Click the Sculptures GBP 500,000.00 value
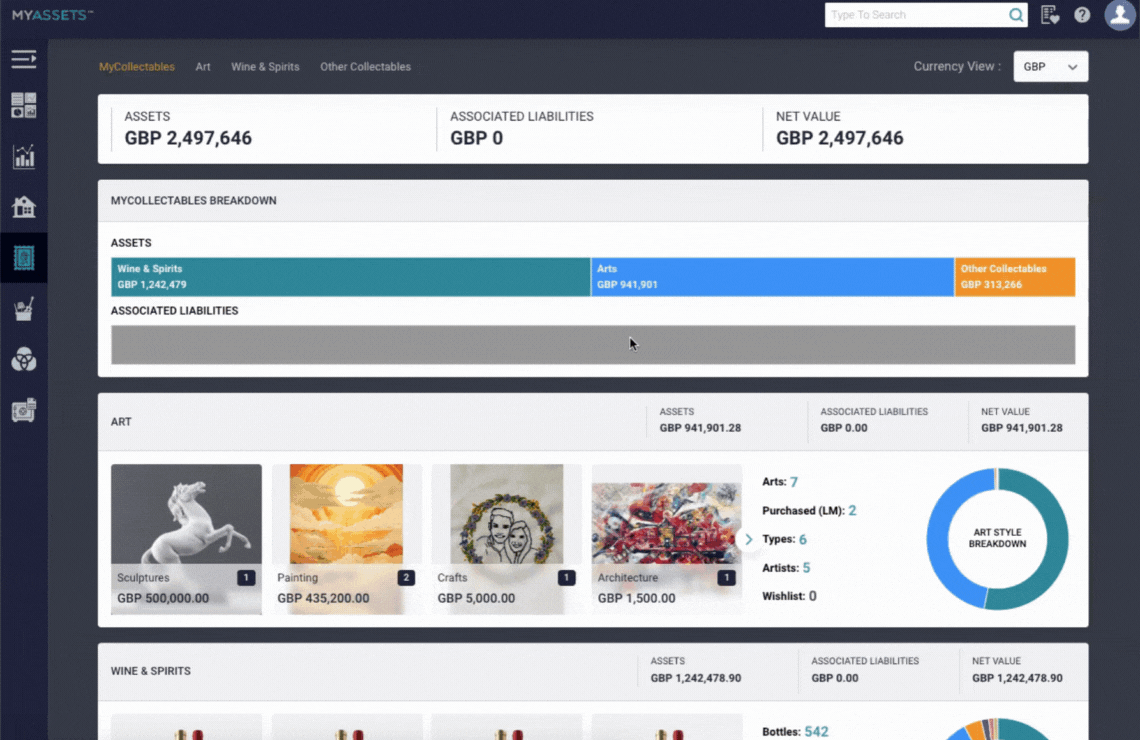The width and height of the screenshot is (1140, 740). point(163,598)
